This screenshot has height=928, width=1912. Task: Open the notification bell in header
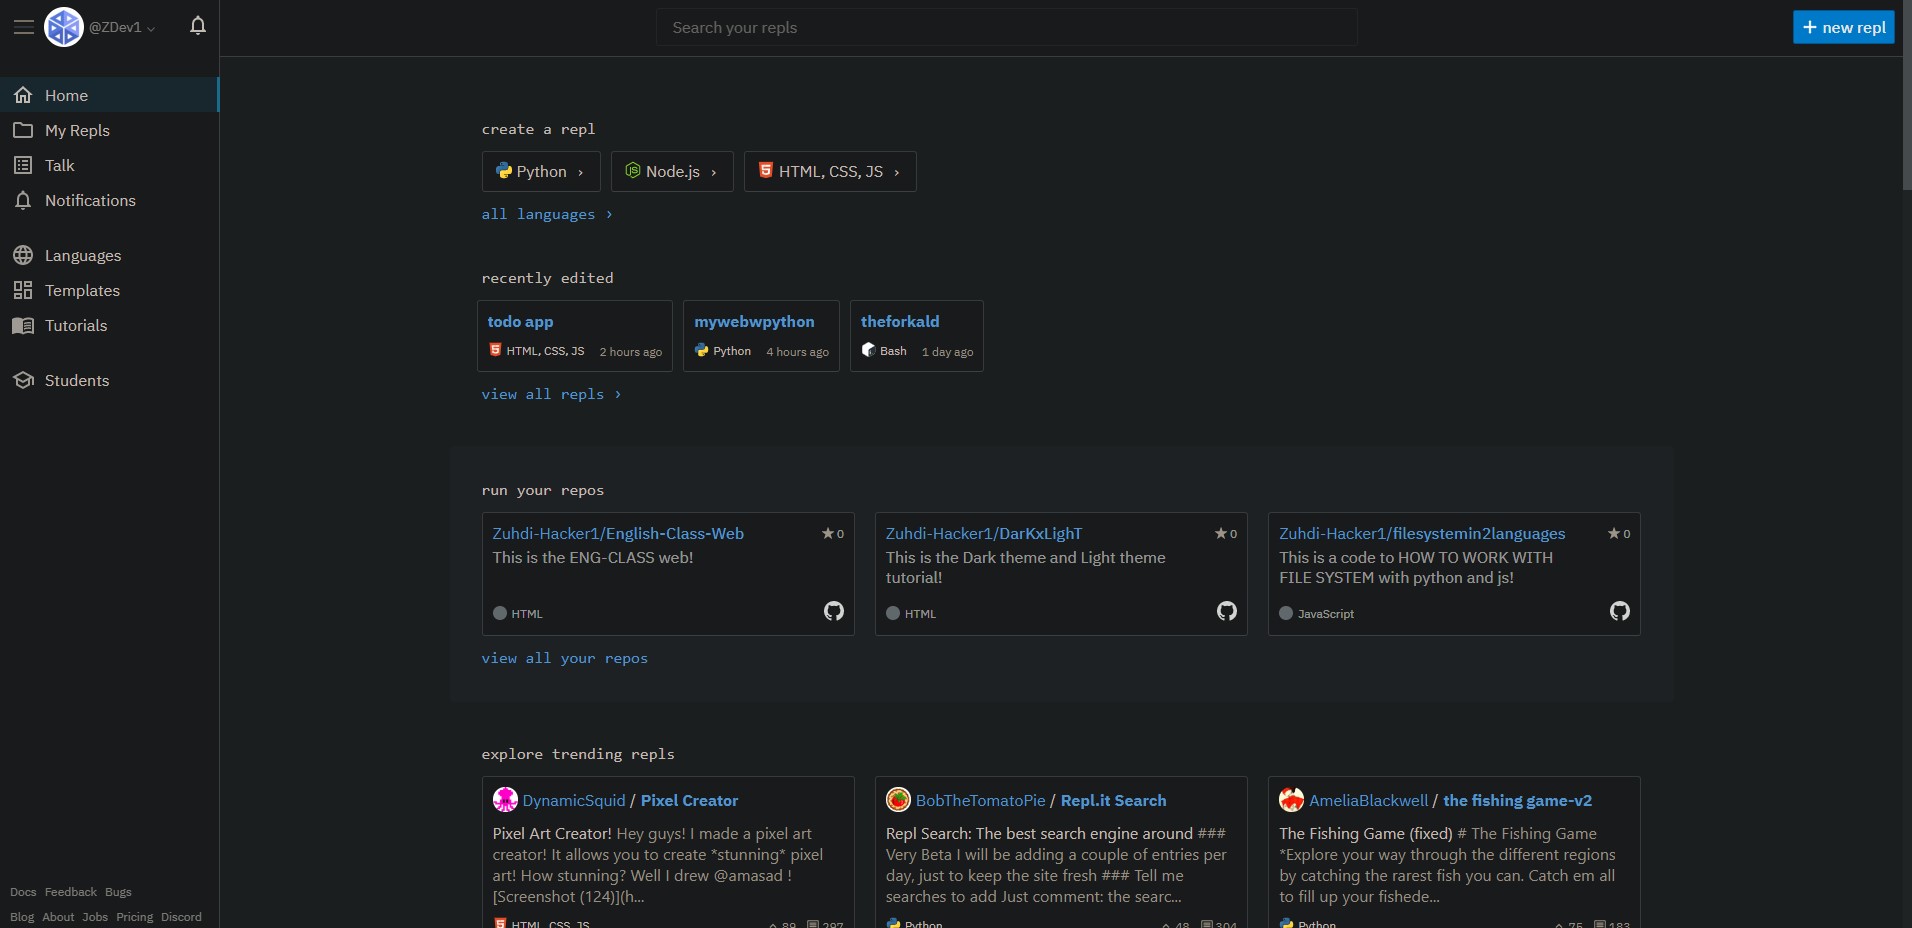click(198, 26)
